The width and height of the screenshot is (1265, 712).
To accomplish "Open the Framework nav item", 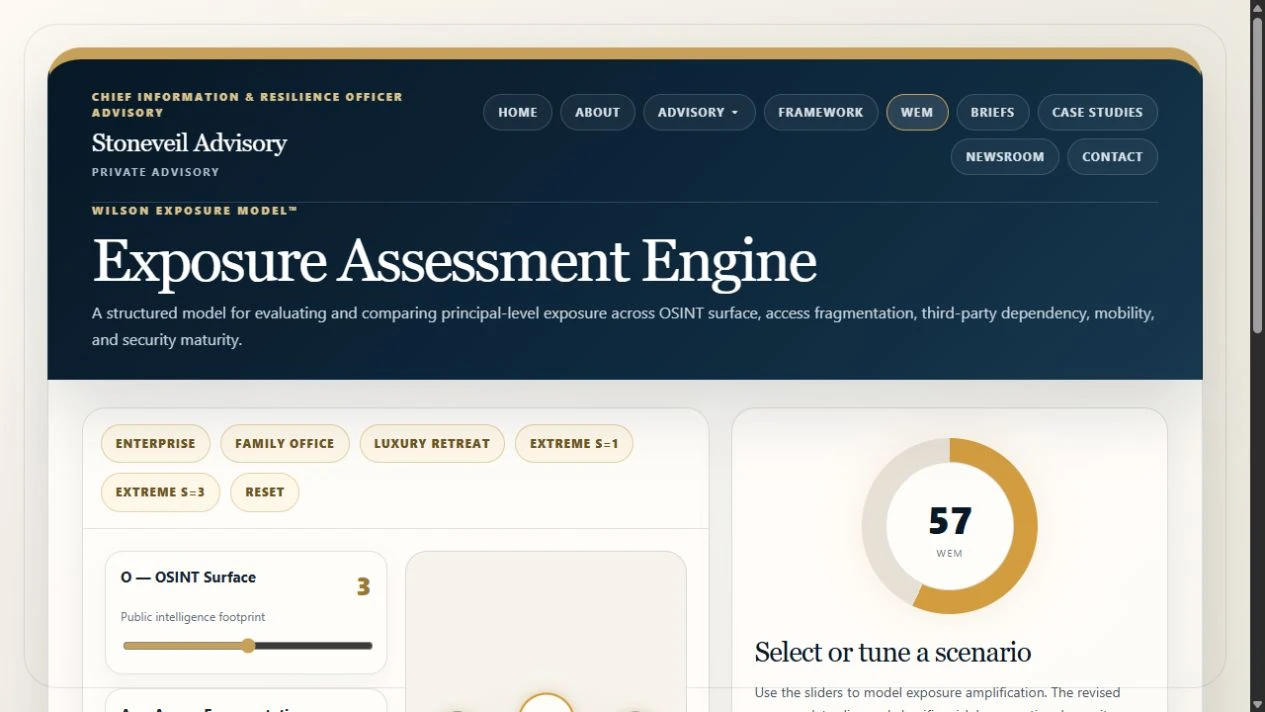I will (x=821, y=112).
